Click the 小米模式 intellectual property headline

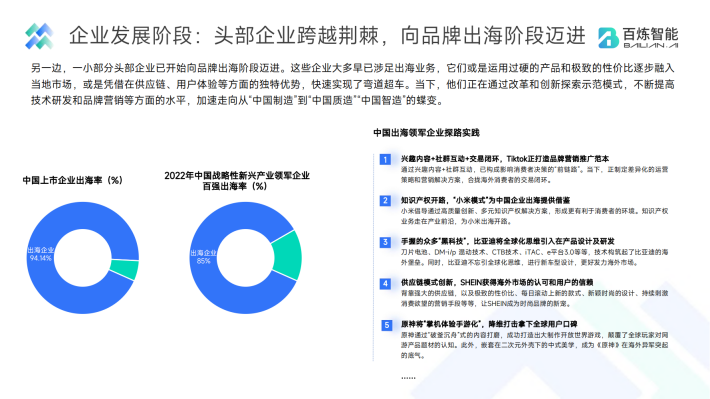click(485, 200)
